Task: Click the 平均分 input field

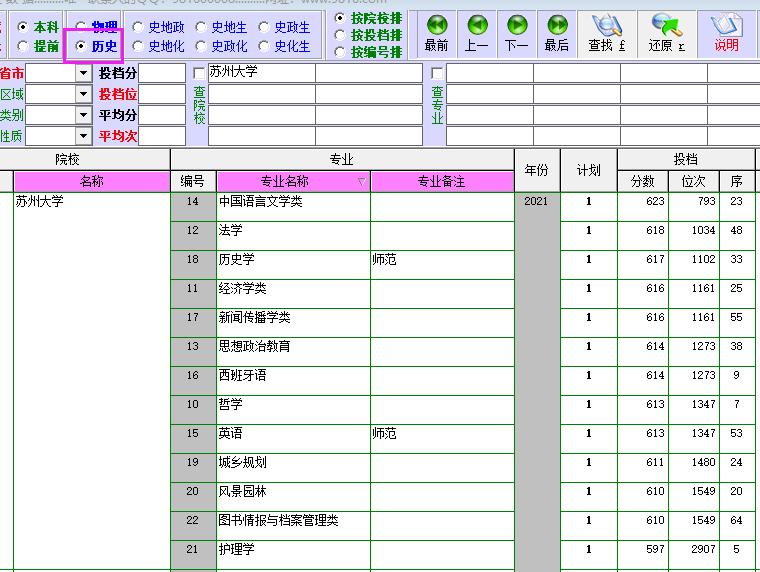Action: click(162, 115)
